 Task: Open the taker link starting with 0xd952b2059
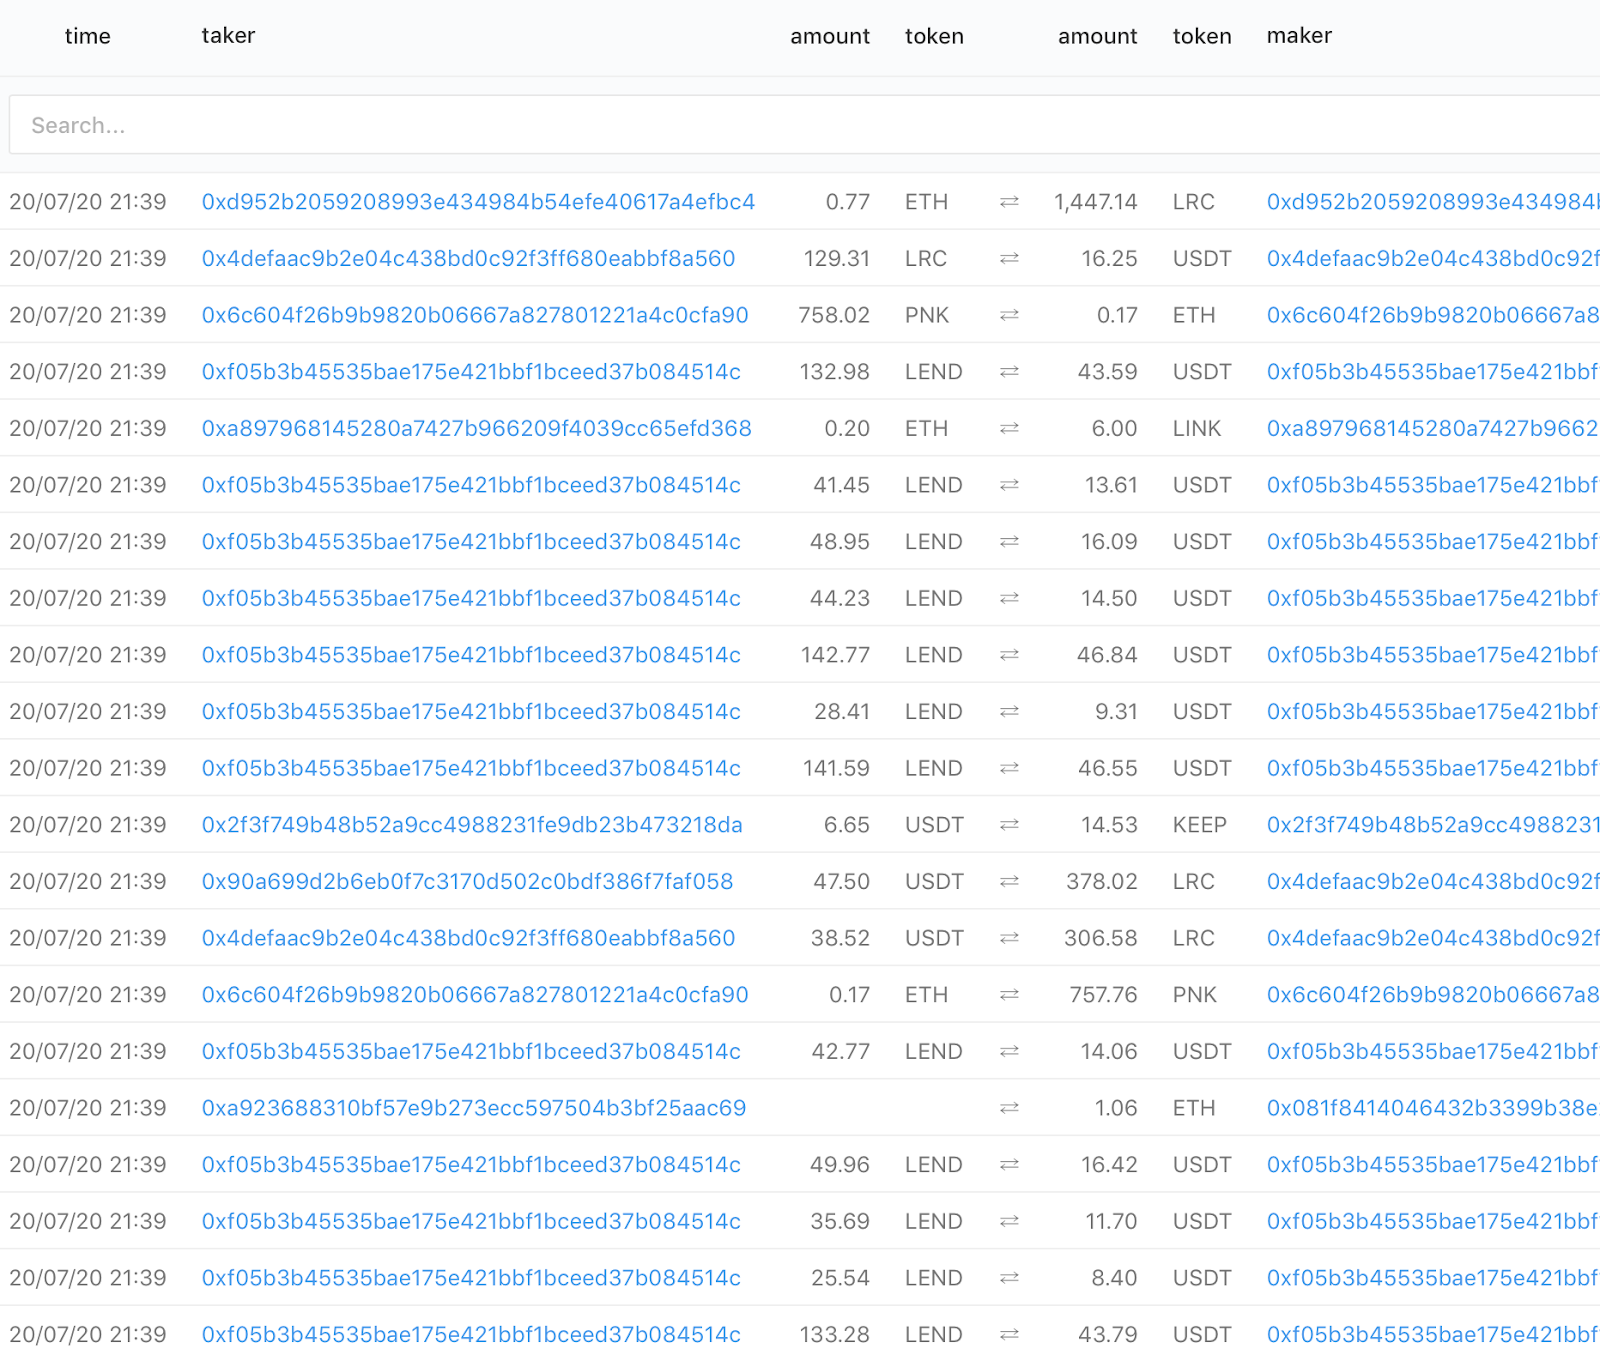click(478, 202)
